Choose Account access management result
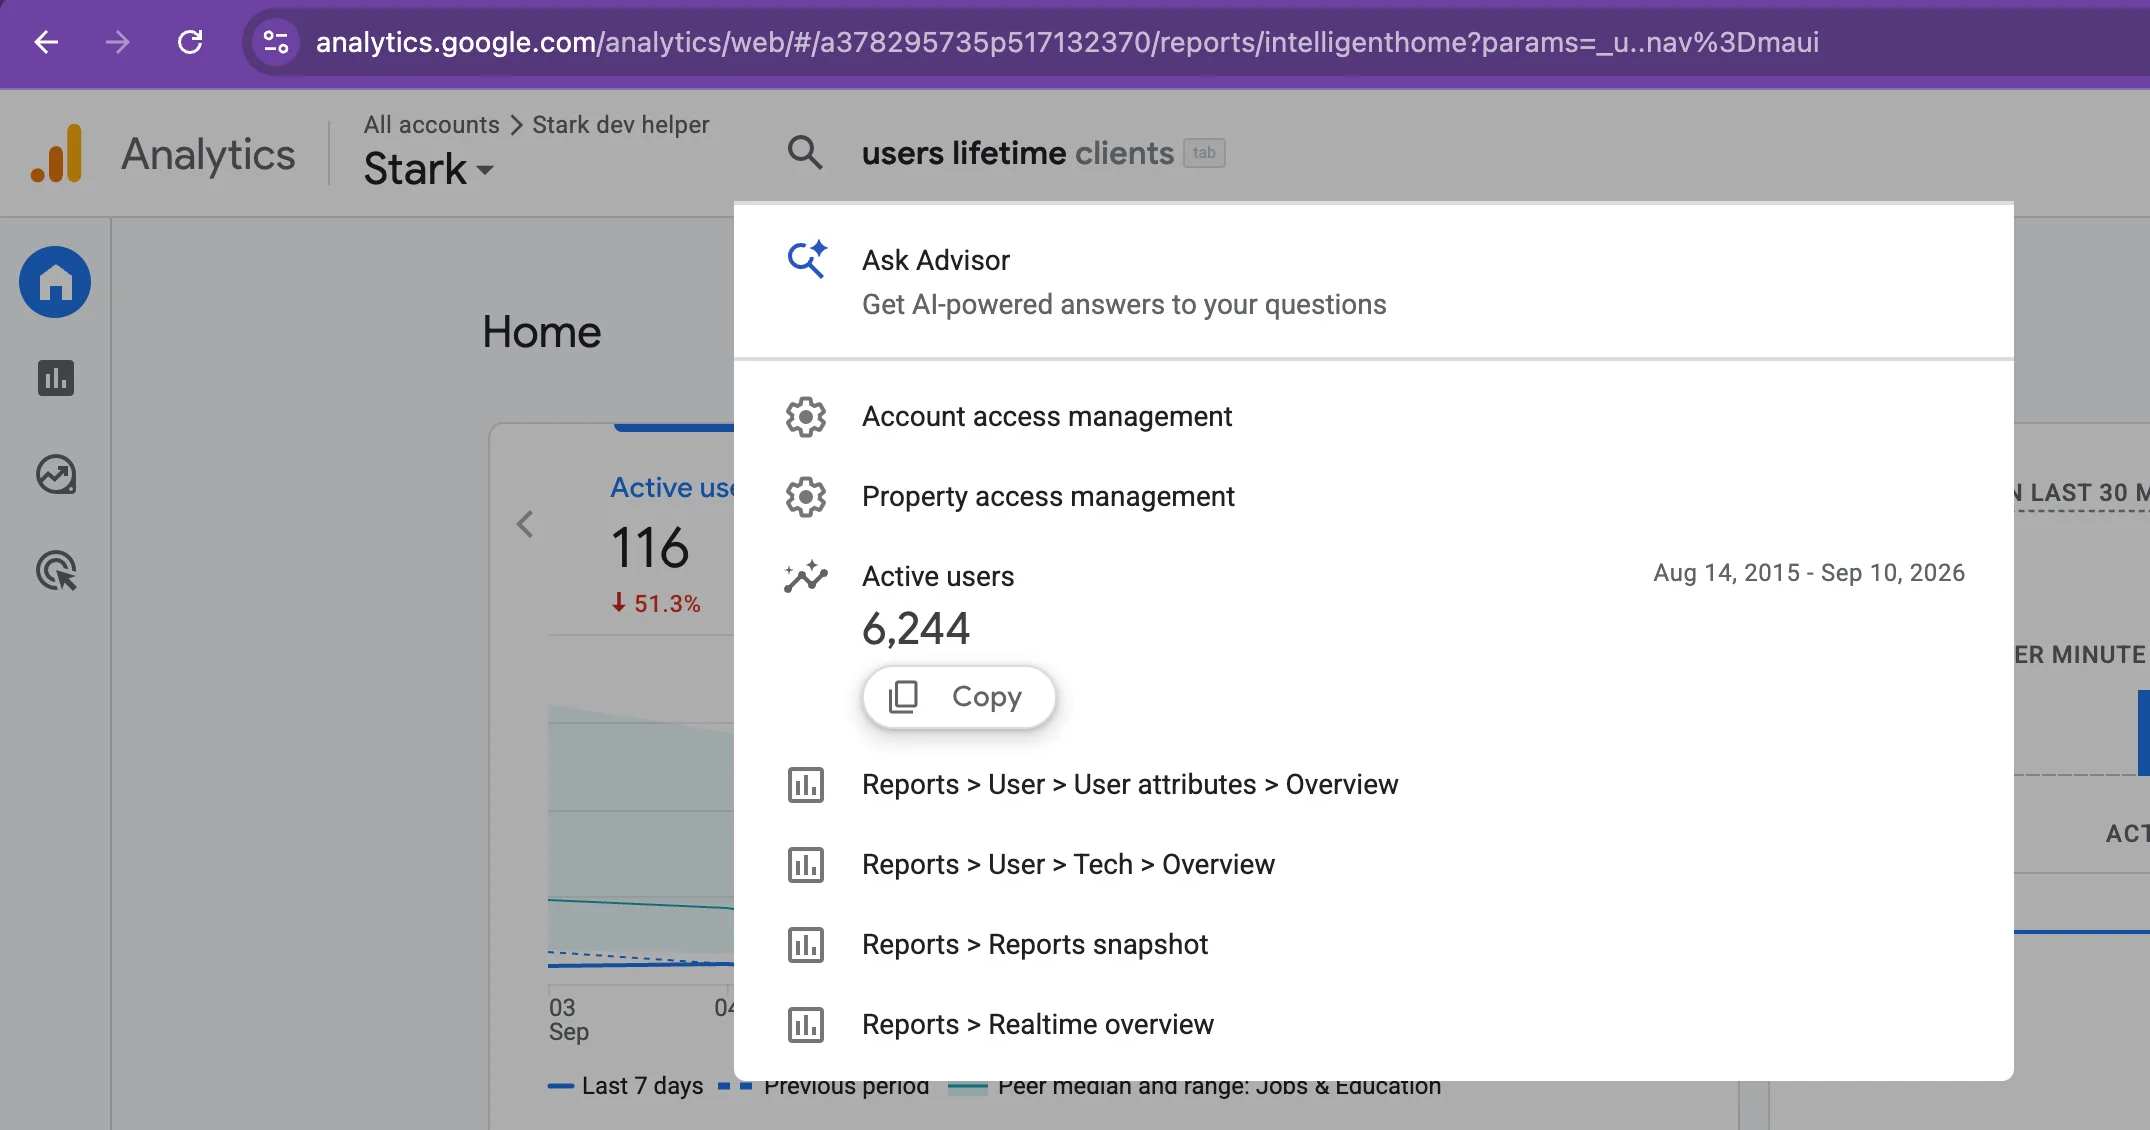Image resolution: width=2150 pixels, height=1130 pixels. 1373,417
